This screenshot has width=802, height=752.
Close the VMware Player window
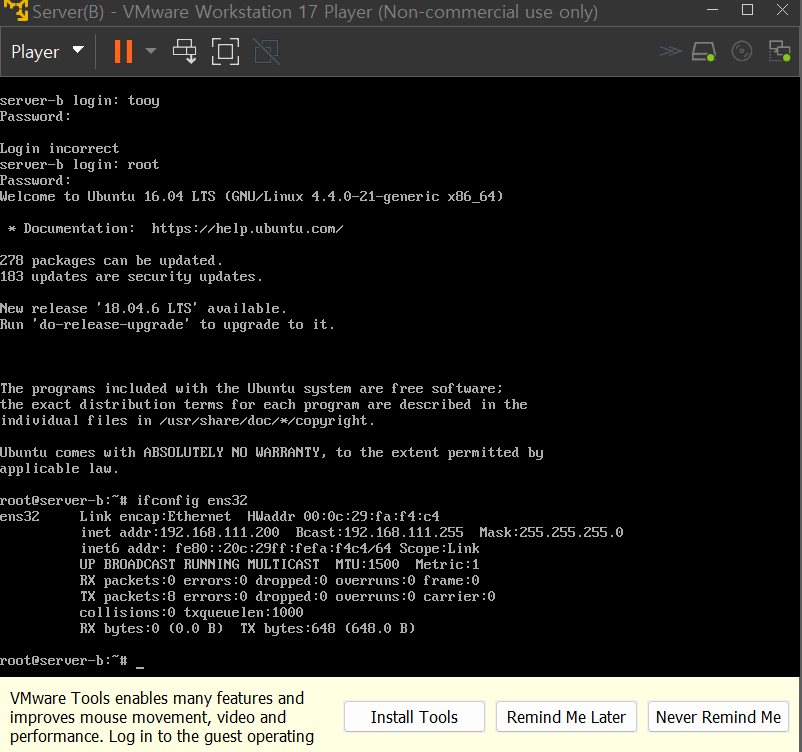783,10
